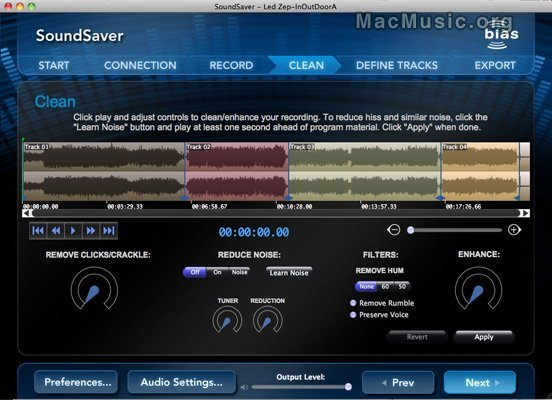Click the 00:17:26.66 timeline mark

(x=463, y=206)
